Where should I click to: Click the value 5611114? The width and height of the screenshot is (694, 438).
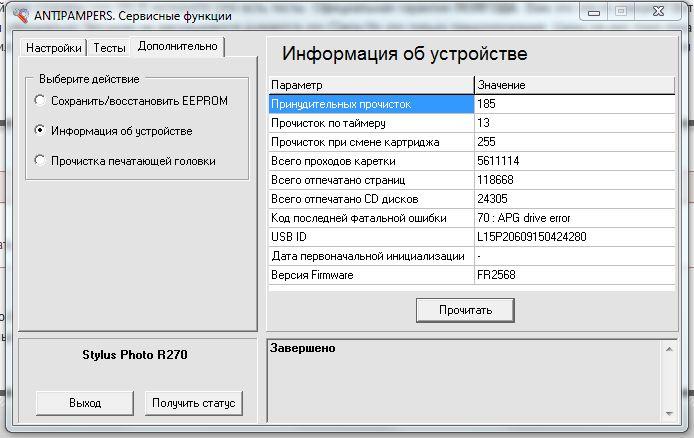[498, 161]
